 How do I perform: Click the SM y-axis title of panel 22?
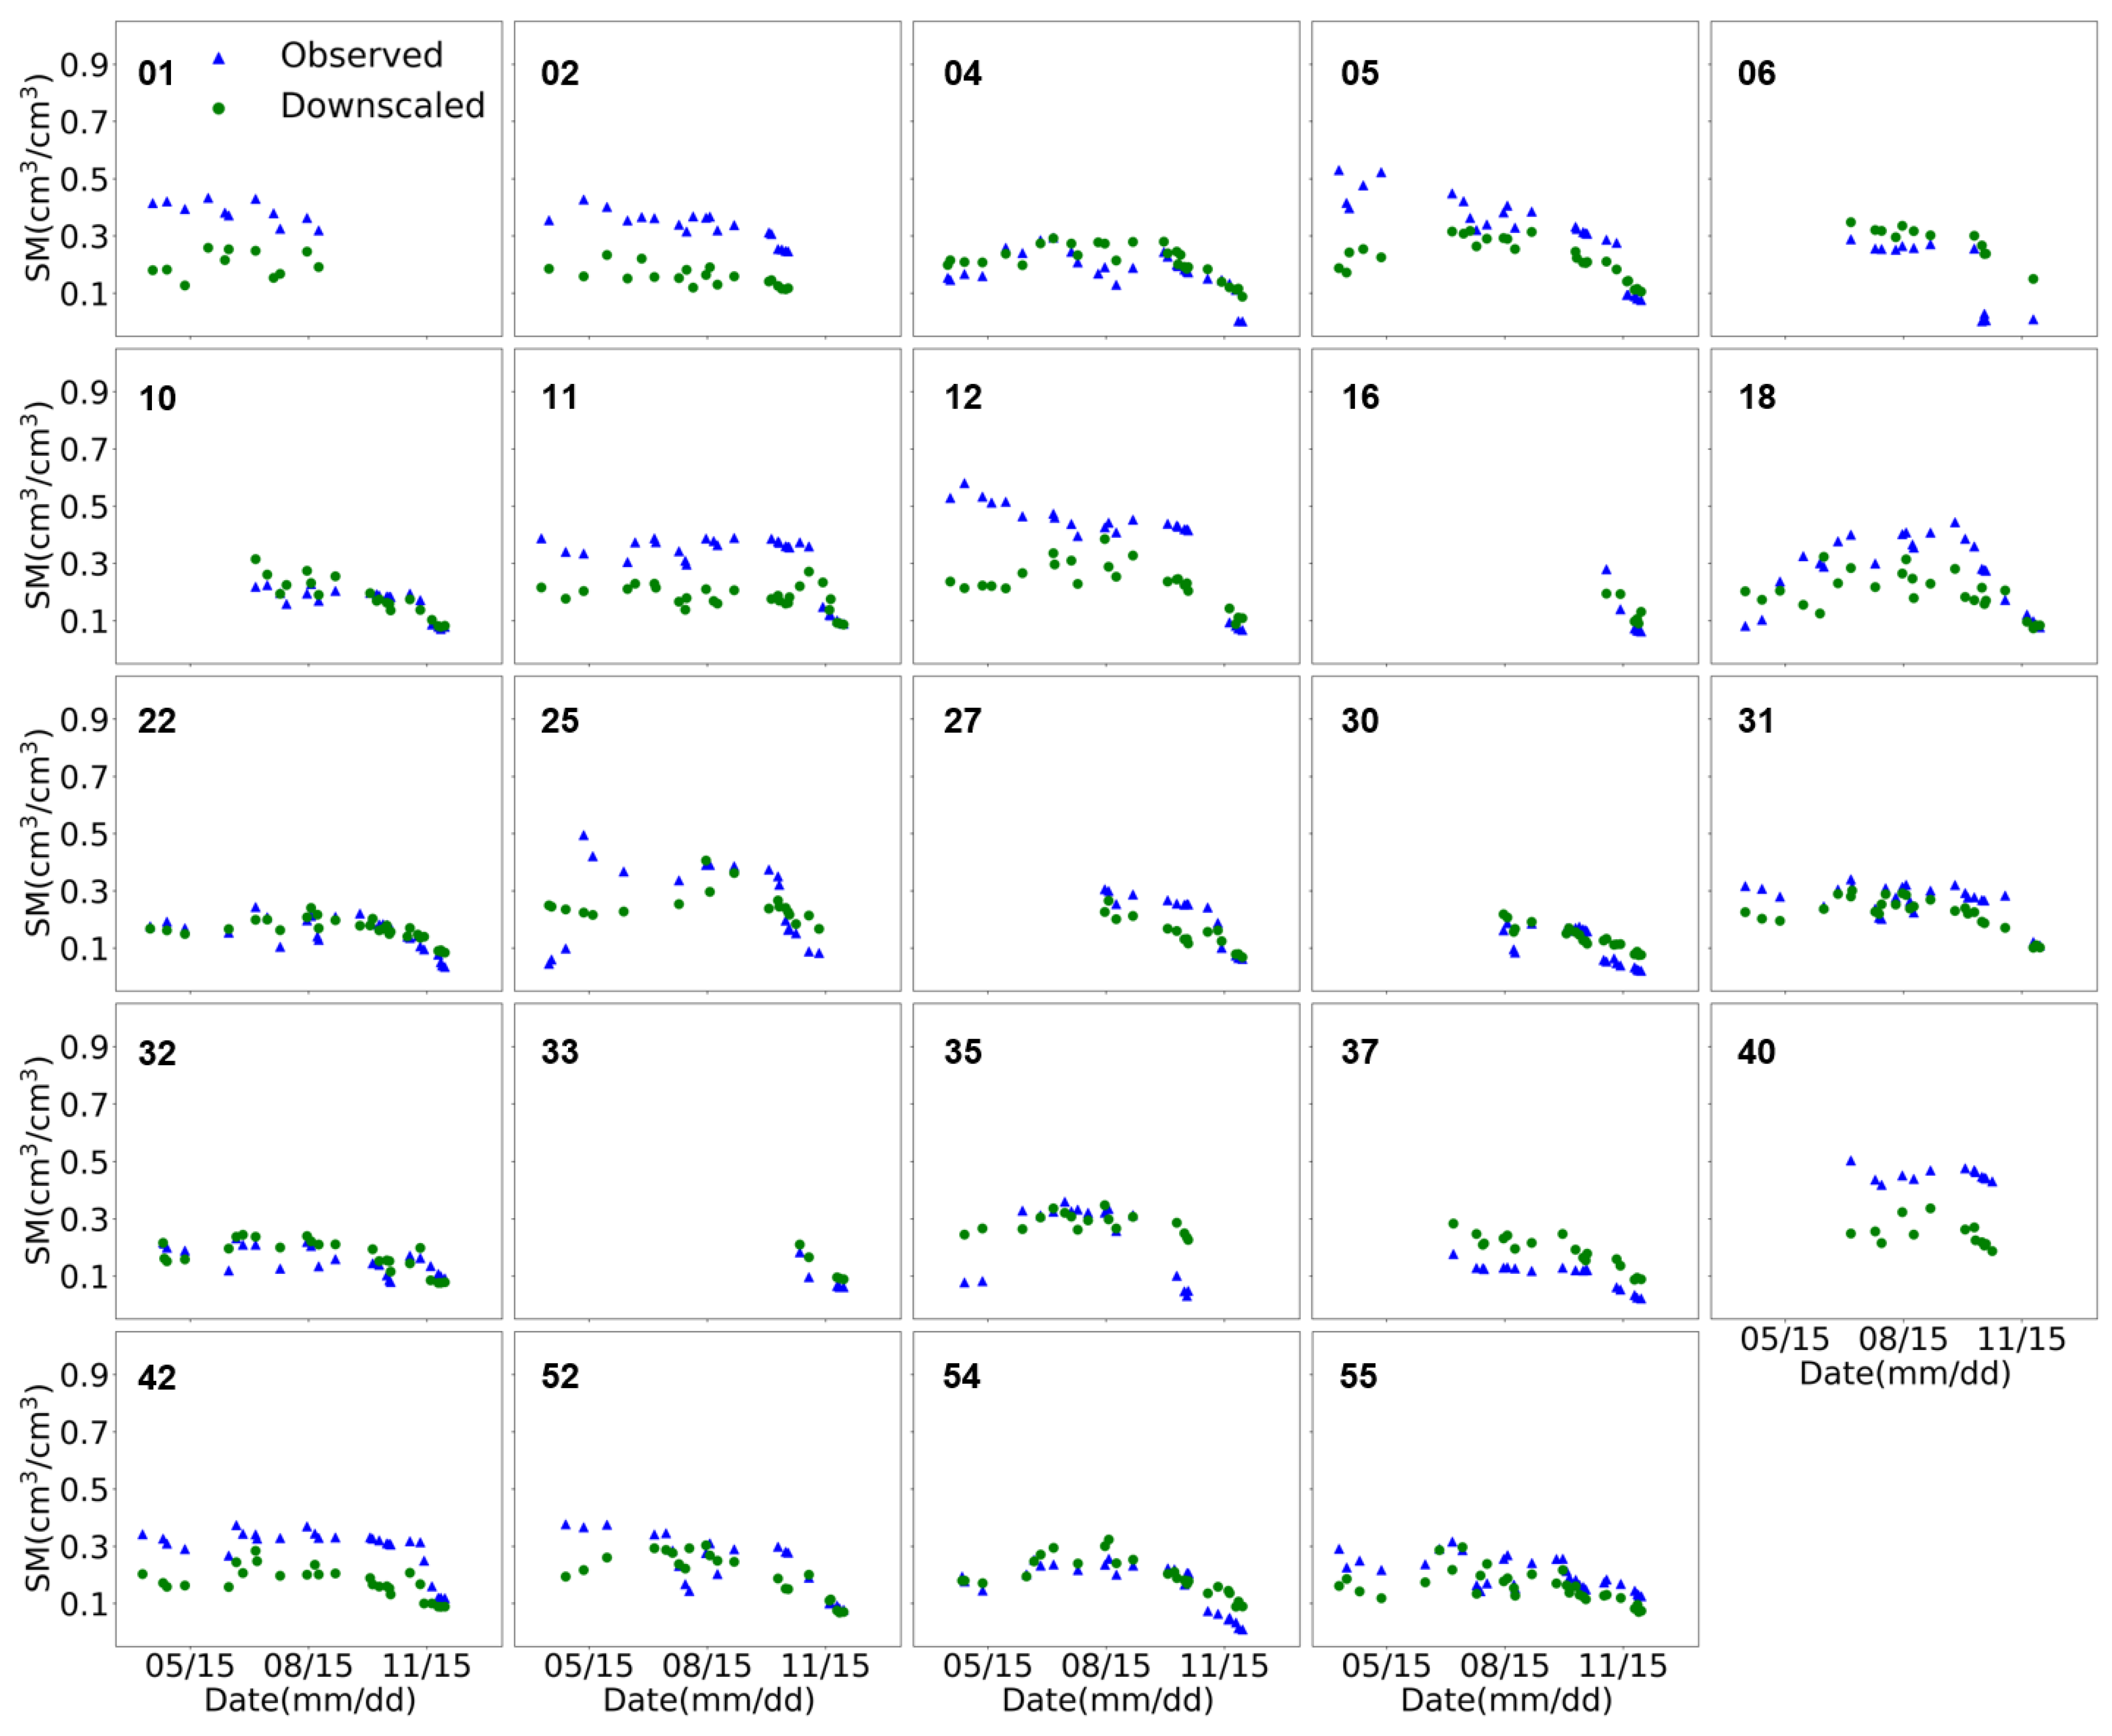click(x=37, y=832)
